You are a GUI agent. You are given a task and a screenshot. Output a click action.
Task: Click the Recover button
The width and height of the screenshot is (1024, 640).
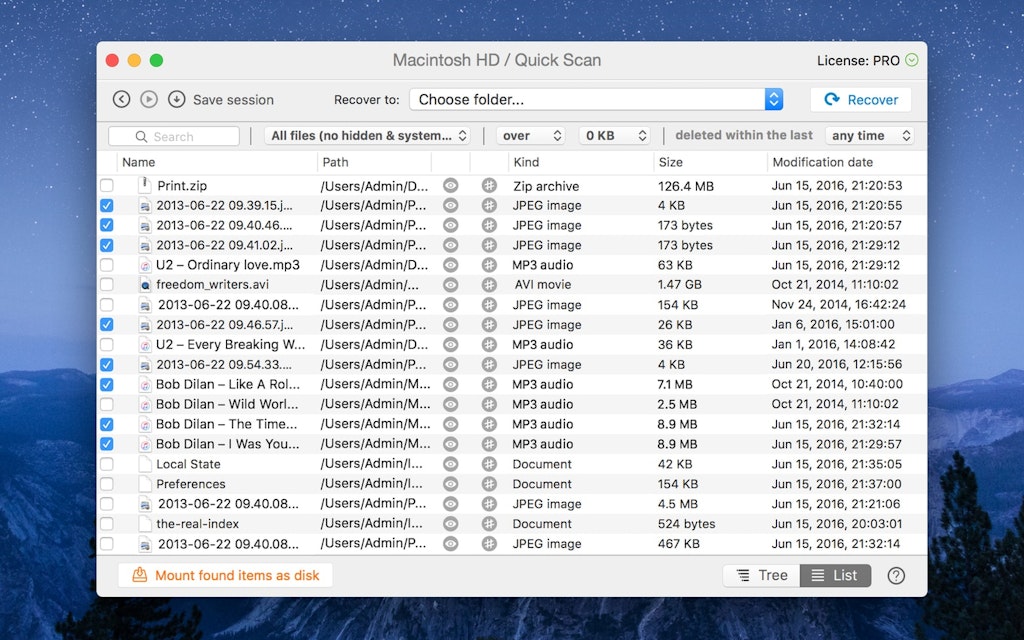(x=860, y=99)
